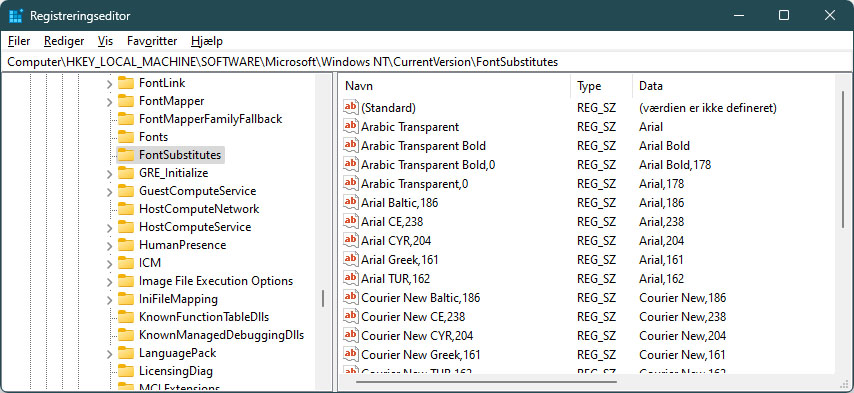Screen dimensions: 854x393
Task: Click the Arial CE,238 string value icon
Action: click(x=351, y=222)
